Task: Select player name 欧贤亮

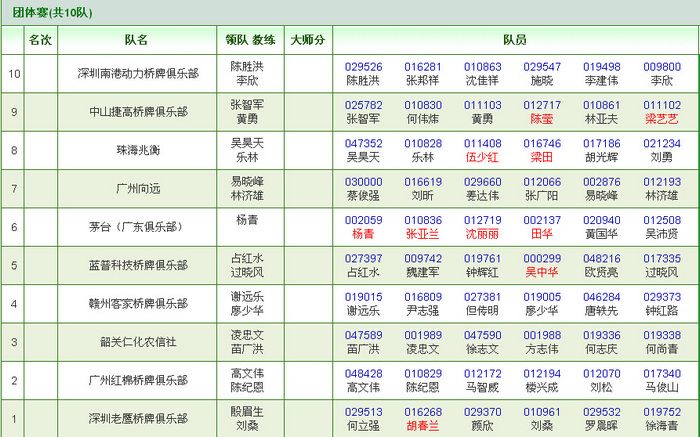Action: coord(601,273)
